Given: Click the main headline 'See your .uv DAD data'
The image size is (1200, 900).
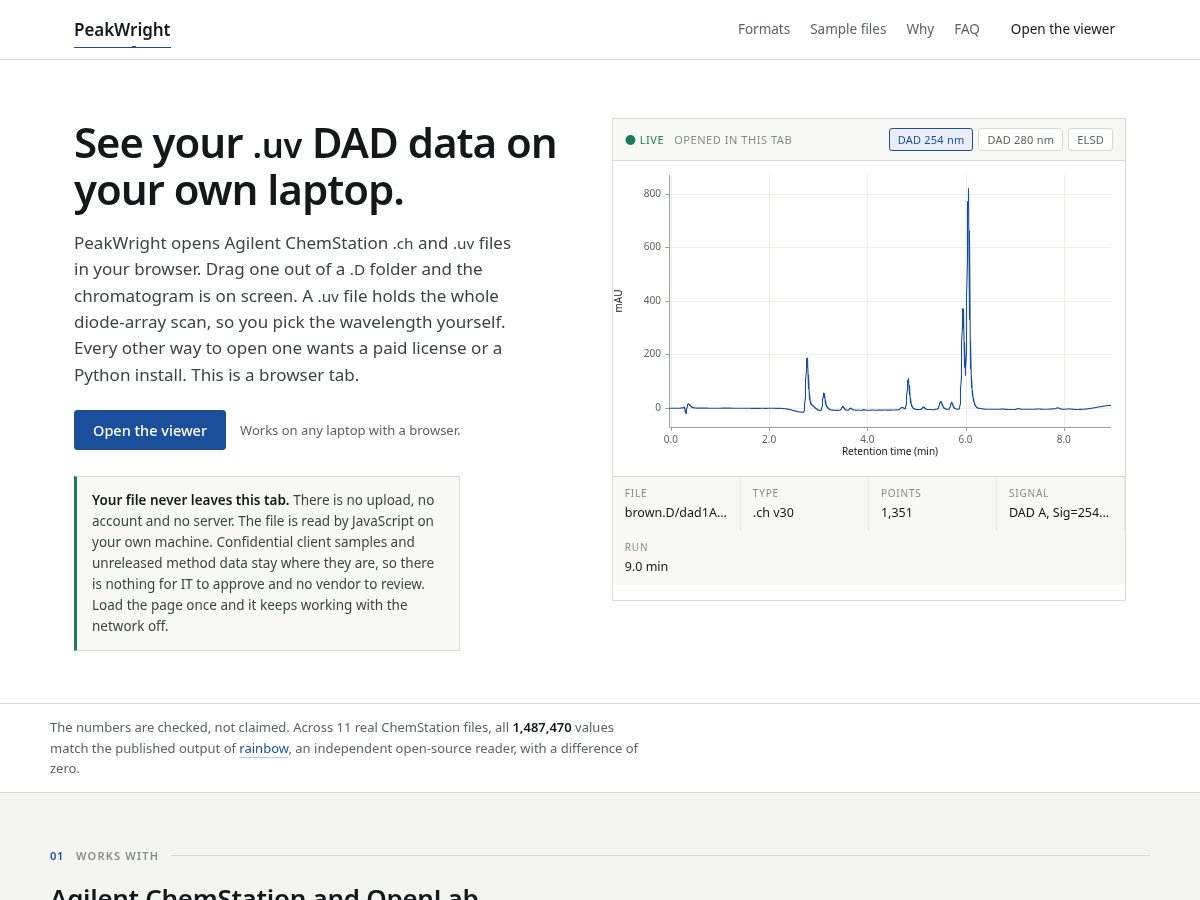Looking at the screenshot, I should [x=315, y=167].
